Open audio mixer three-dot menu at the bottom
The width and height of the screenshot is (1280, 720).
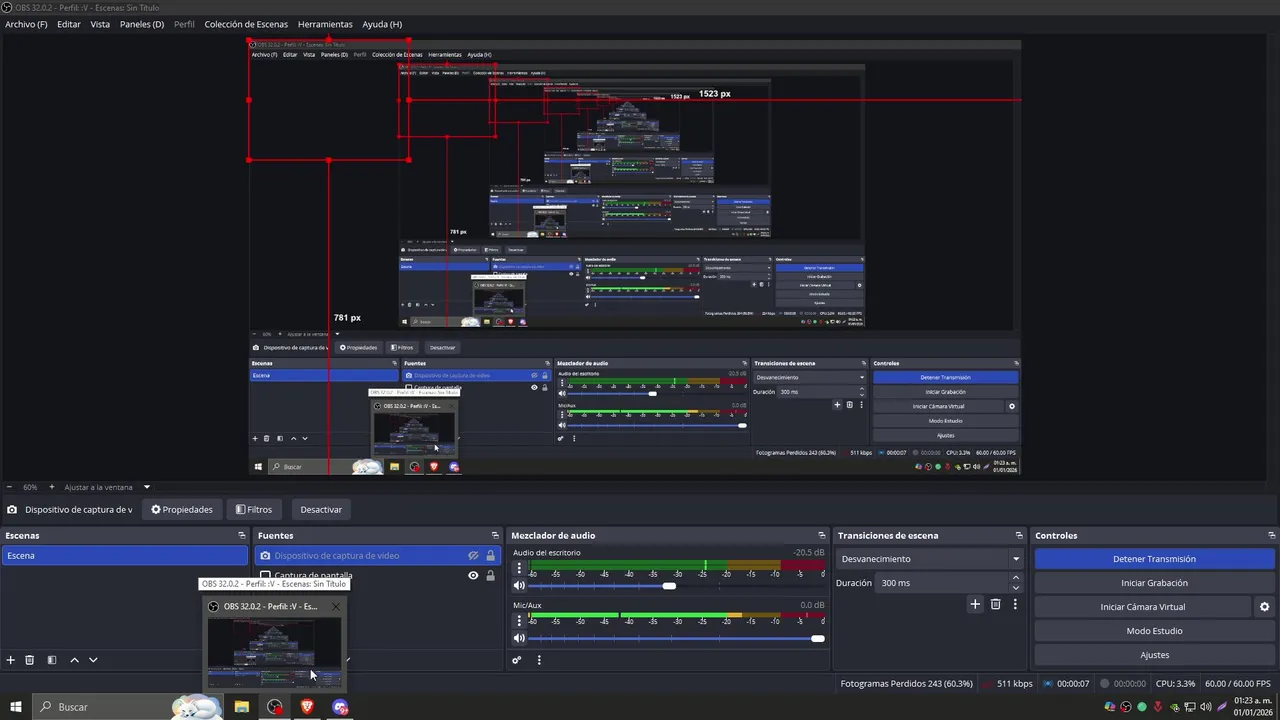pyautogui.click(x=539, y=660)
